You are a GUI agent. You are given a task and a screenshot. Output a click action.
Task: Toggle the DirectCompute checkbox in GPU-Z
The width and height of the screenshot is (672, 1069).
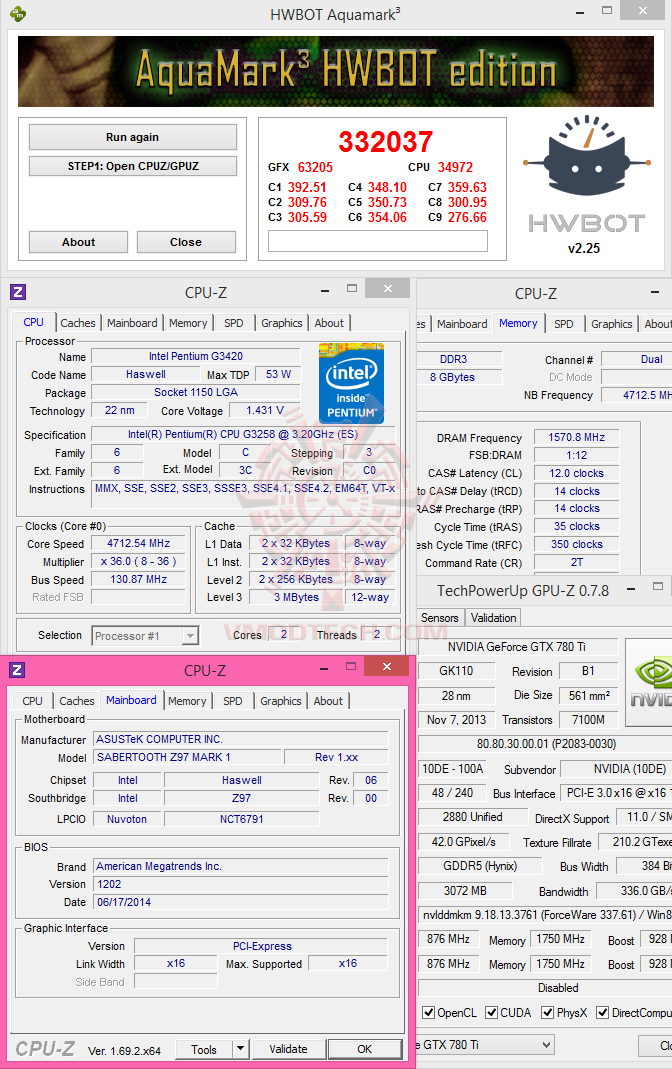pyautogui.click(x=602, y=1012)
